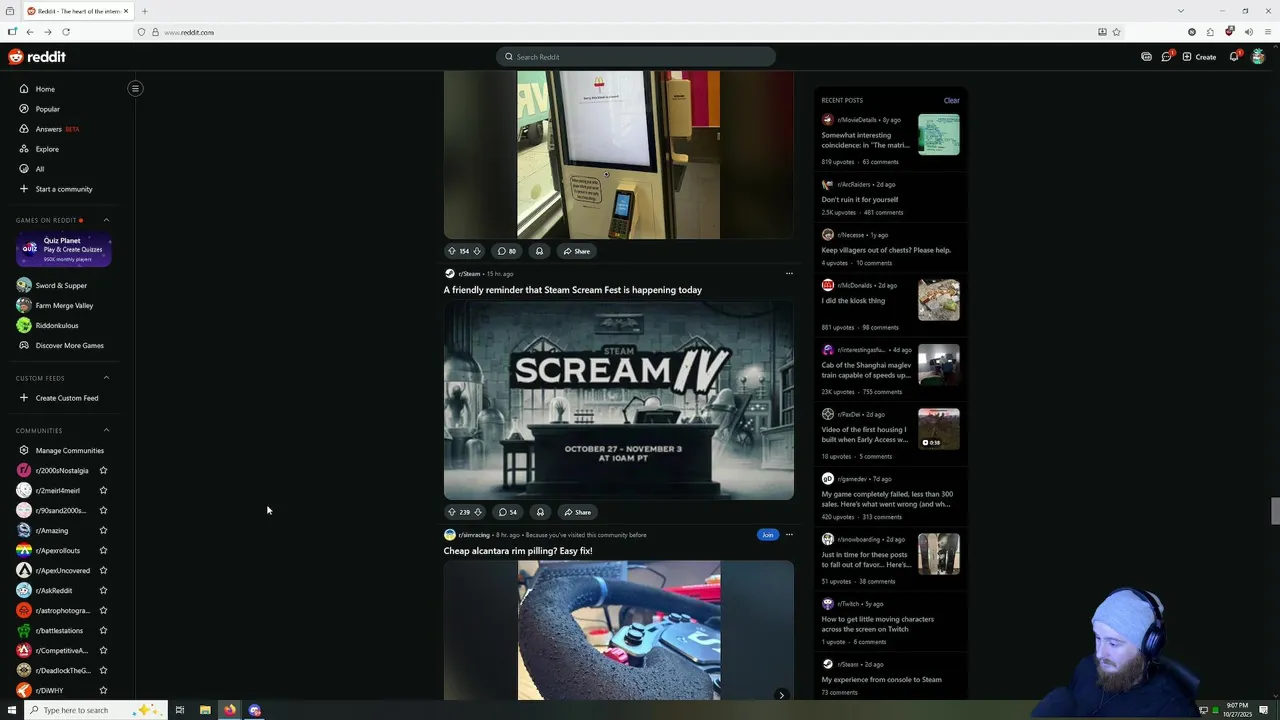
Task: Click the Search Reddit field
Action: [636, 57]
